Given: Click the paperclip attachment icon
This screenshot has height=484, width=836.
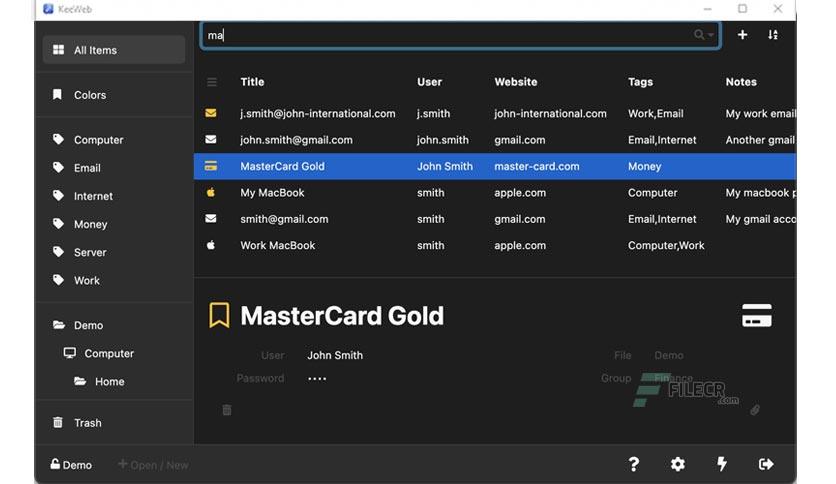Looking at the screenshot, I should click(755, 410).
